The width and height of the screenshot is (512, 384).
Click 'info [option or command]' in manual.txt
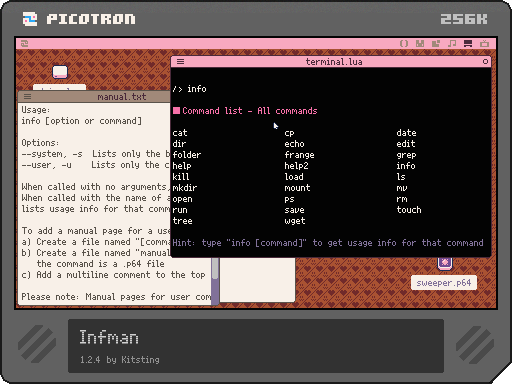82,121
